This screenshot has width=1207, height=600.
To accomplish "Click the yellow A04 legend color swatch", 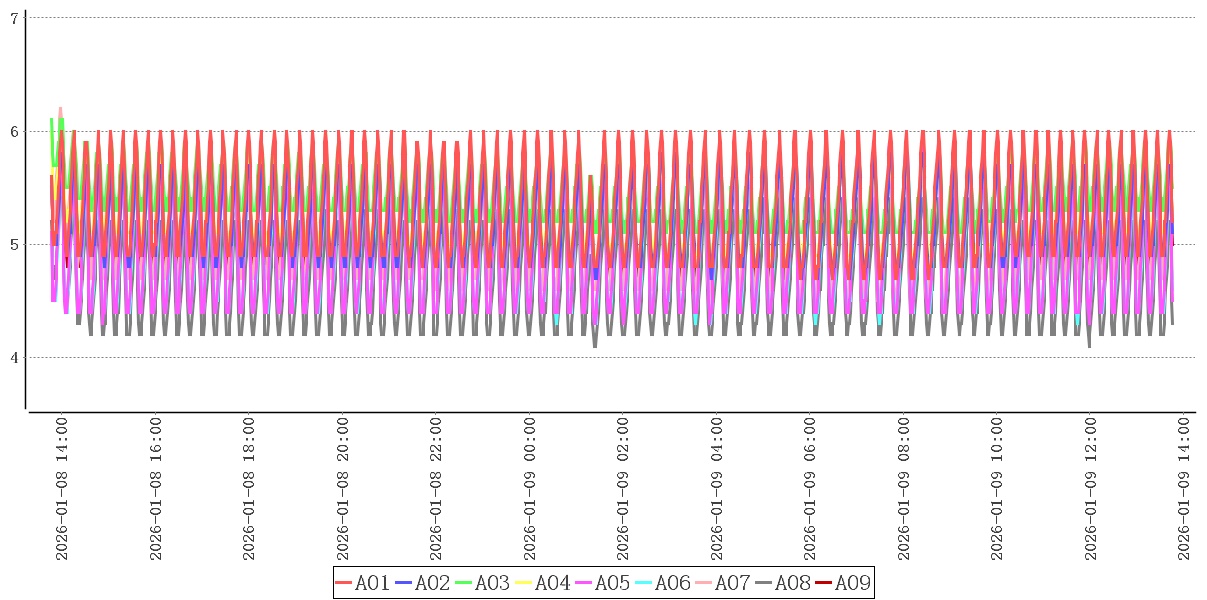I will pos(524,583).
